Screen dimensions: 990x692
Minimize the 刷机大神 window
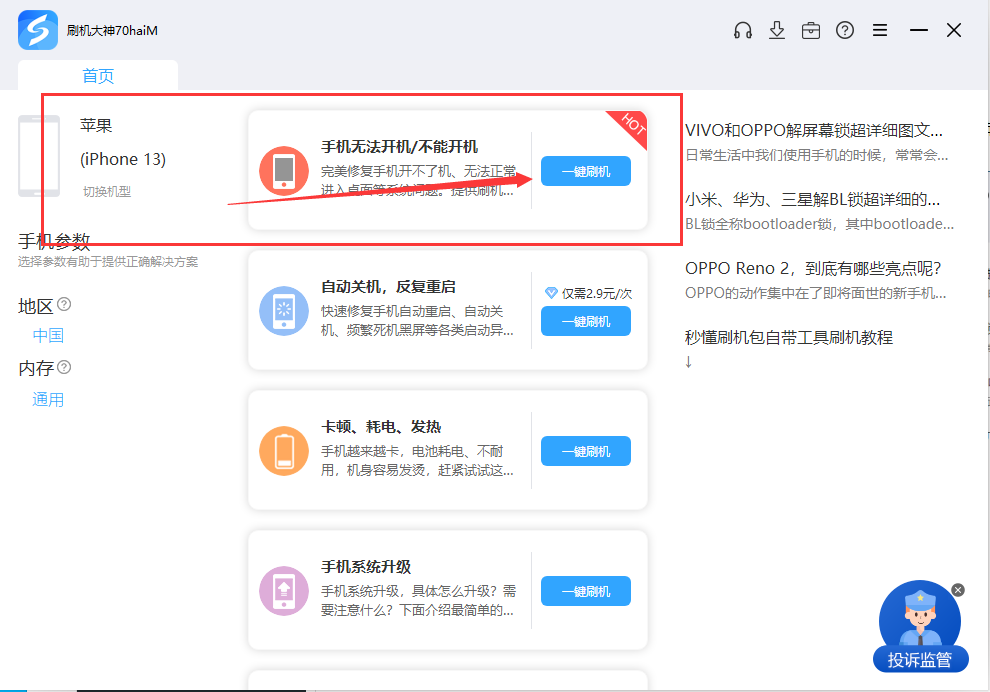tap(919, 30)
